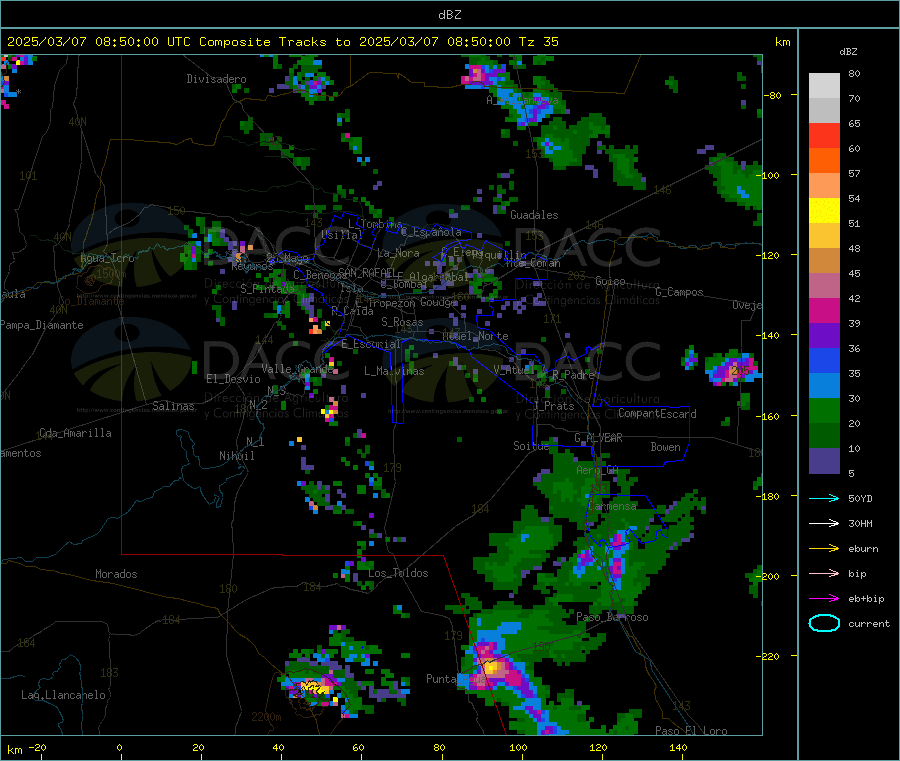This screenshot has height=761, width=900.
Task: Click the eburn yellow arrow legend icon
Action: 824,549
